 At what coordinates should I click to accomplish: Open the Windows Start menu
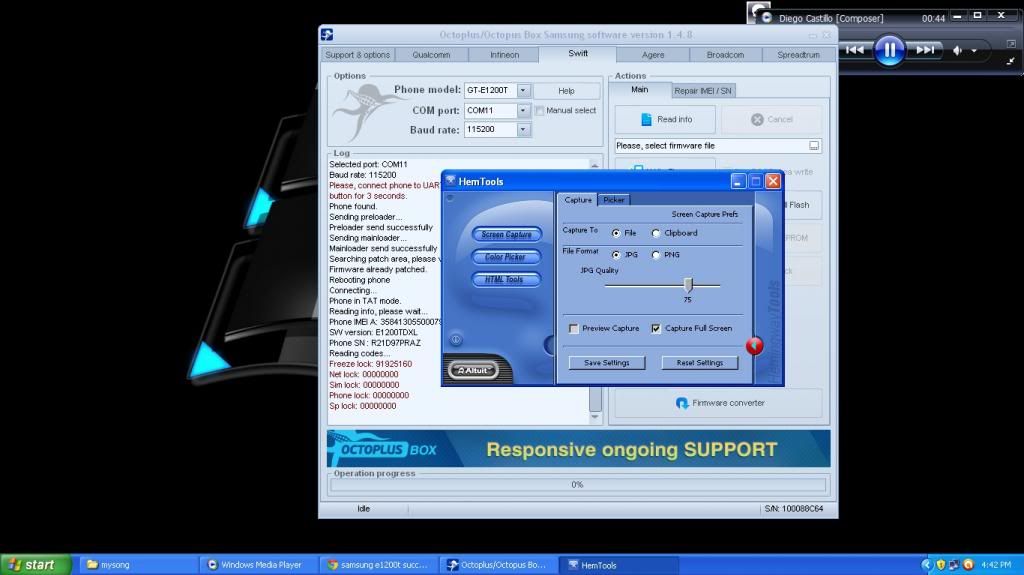point(35,565)
